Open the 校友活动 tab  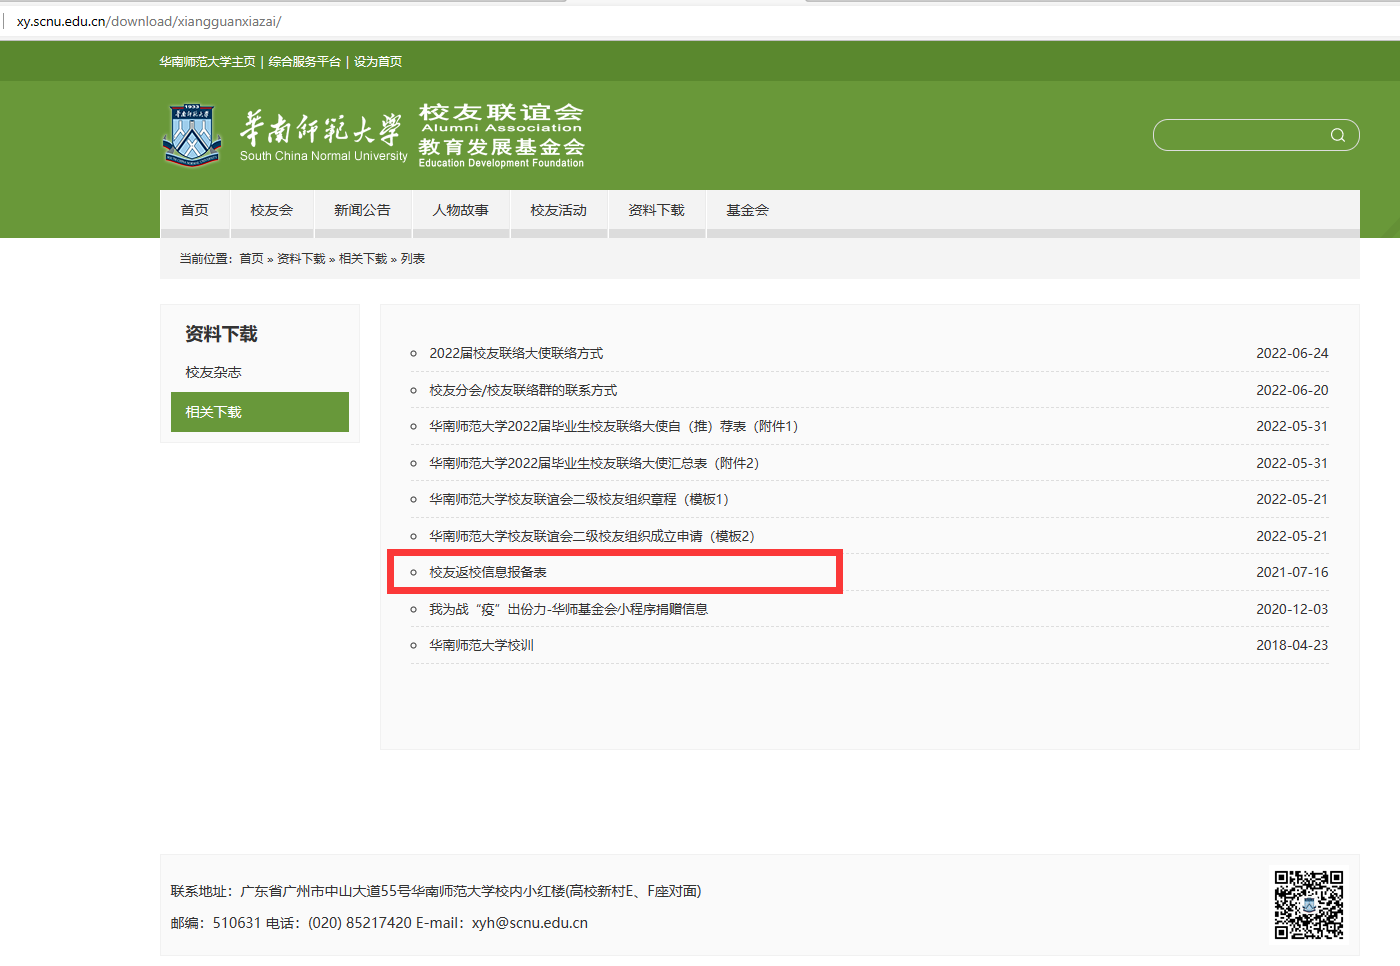click(558, 211)
